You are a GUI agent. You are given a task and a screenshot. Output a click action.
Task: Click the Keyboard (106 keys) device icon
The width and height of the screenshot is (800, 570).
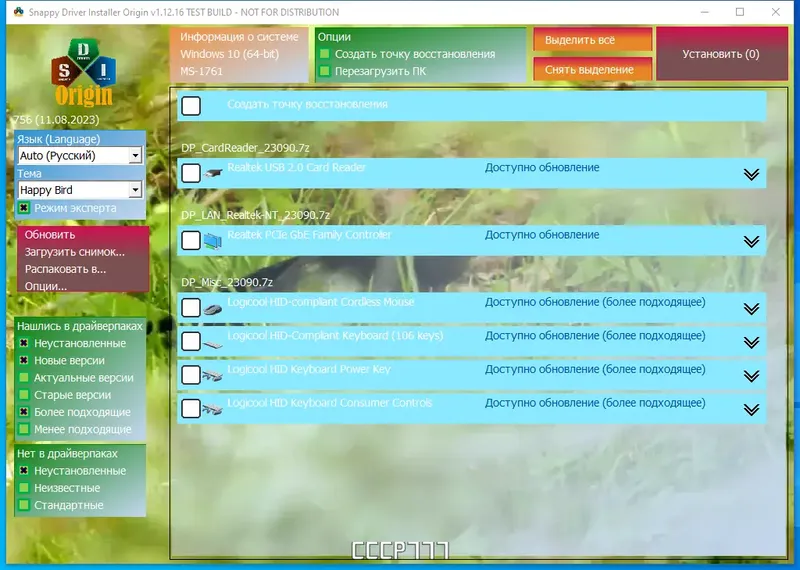[212, 344]
